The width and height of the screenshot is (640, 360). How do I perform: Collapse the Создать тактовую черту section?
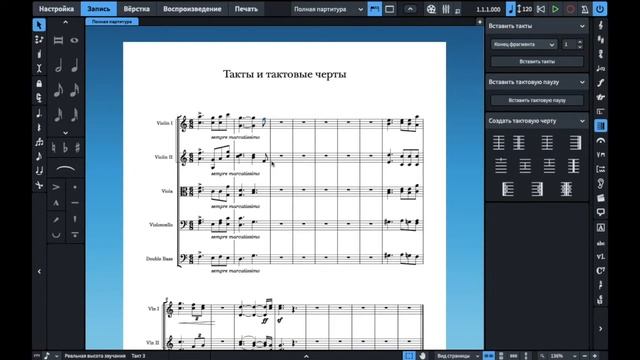pos(582,121)
